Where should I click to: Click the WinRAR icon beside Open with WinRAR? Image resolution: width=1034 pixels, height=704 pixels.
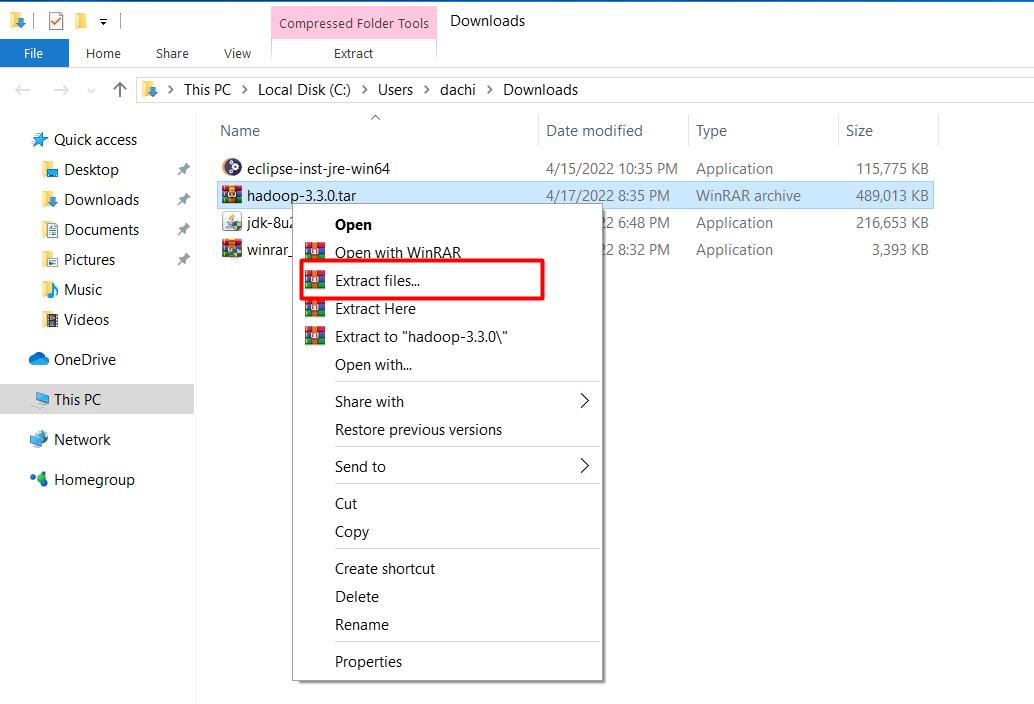click(x=315, y=253)
